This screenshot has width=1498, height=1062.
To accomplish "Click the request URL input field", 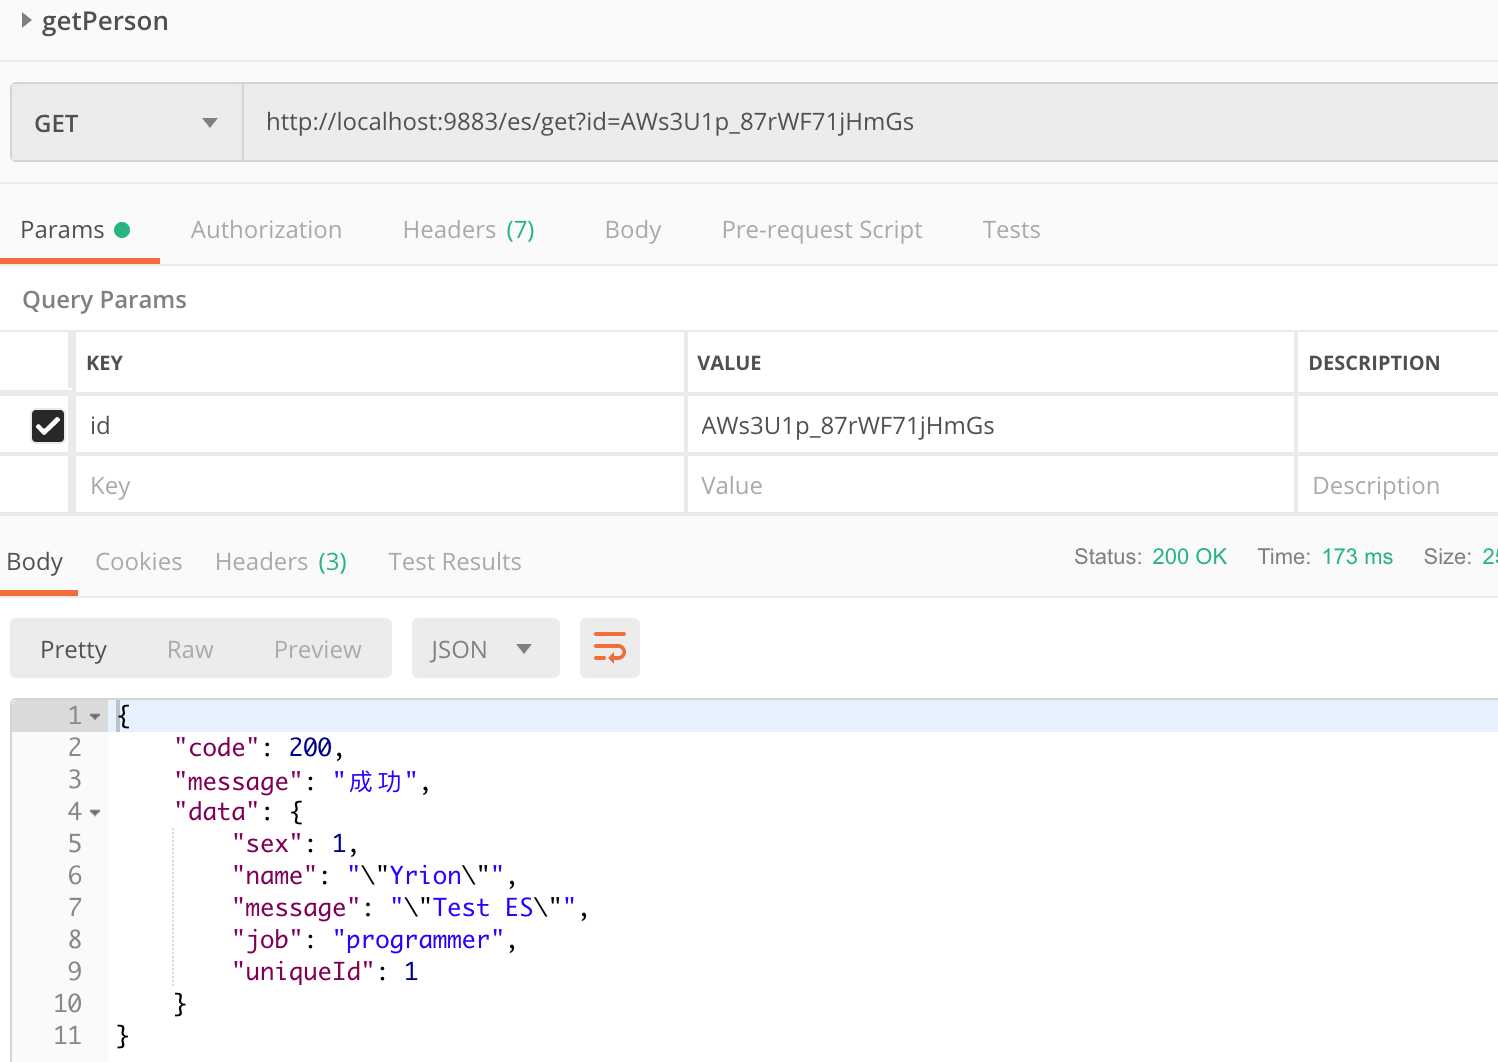I will (x=870, y=122).
